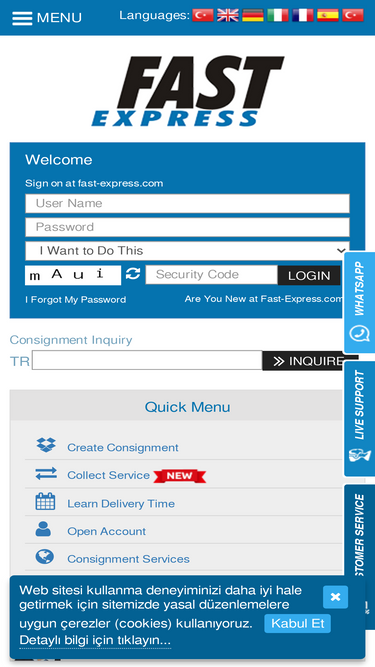Refresh the captcha security image
Viewport: 375px width, 667px height.
click(133, 274)
